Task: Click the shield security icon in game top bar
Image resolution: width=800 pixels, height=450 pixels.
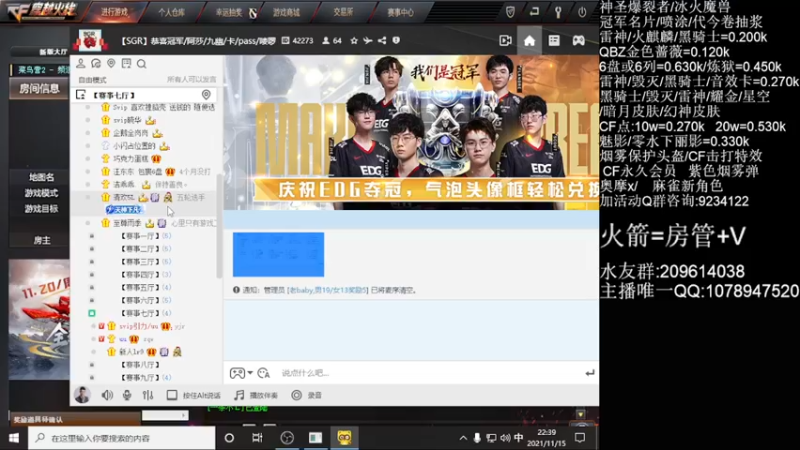Action: tap(510, 12)
